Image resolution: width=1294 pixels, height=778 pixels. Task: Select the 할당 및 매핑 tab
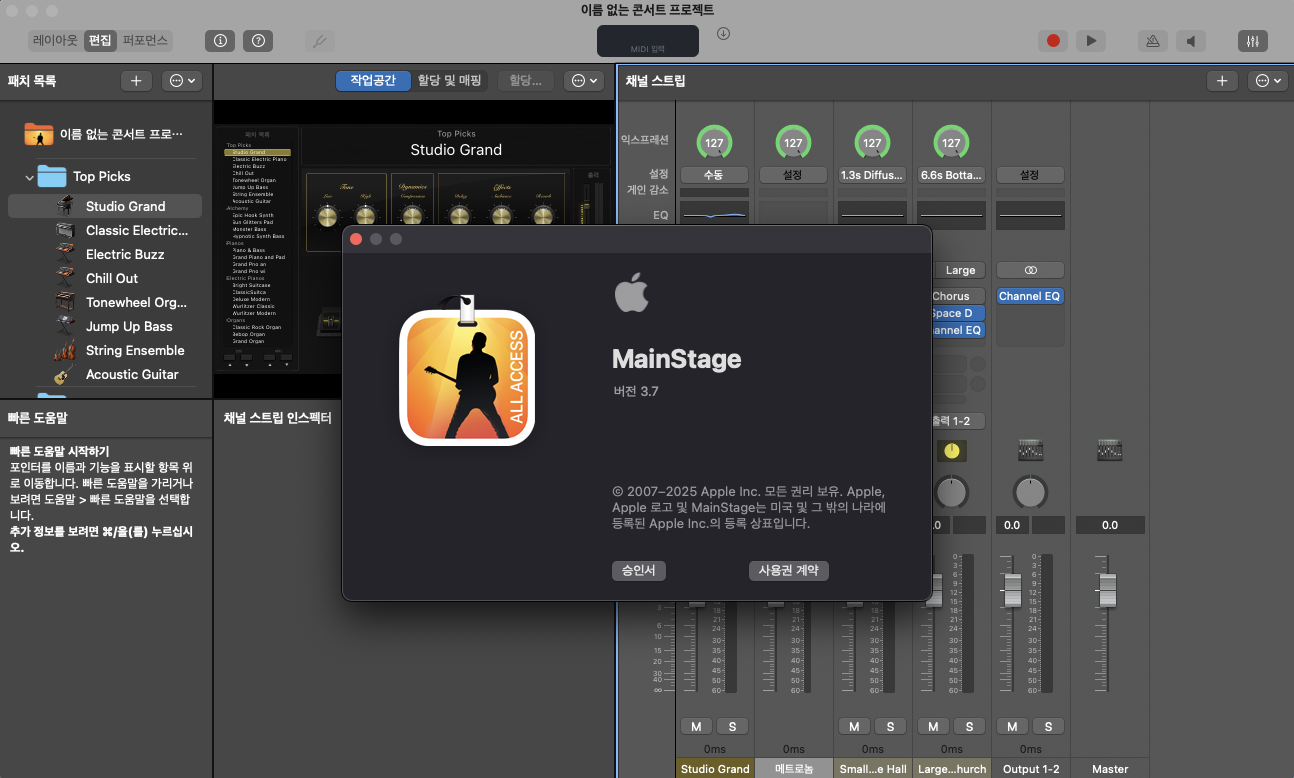pos(449,81)
